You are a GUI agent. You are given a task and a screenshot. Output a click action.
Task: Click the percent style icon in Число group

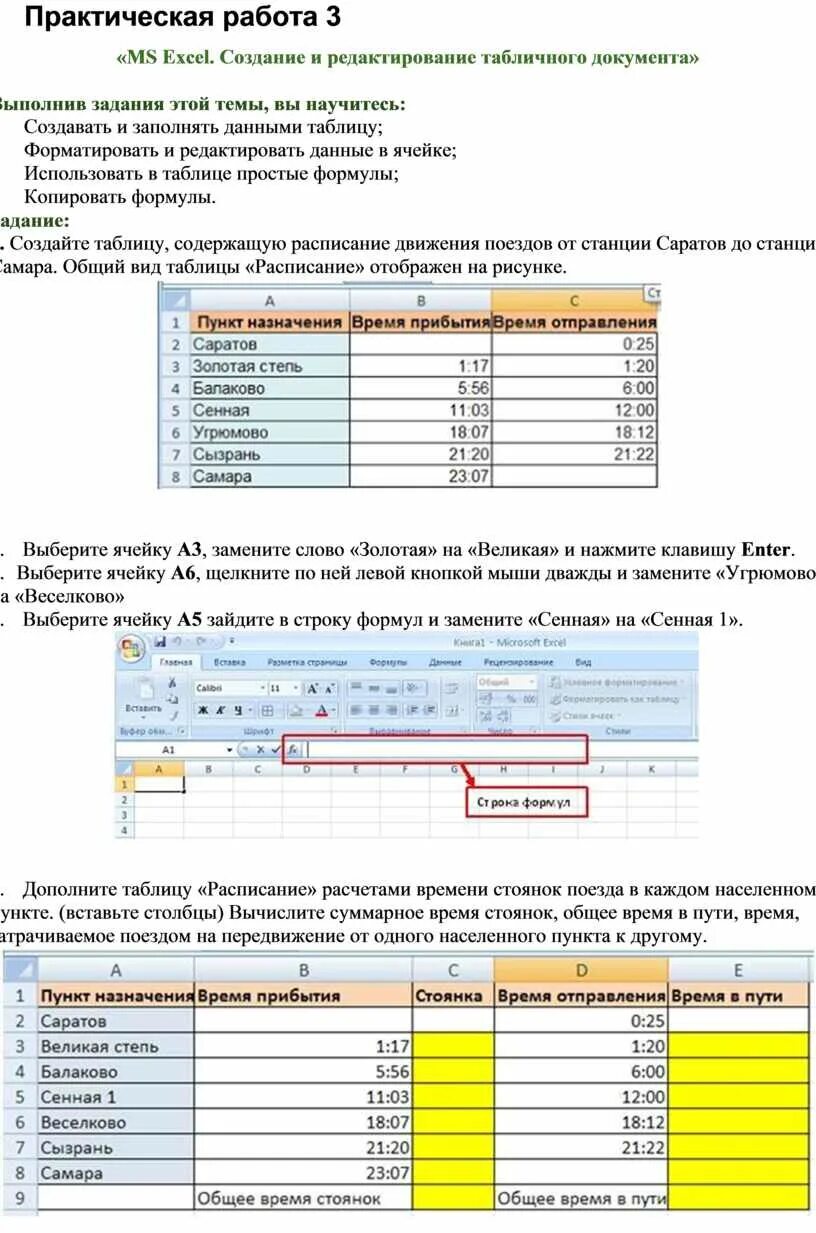[510, 698]
